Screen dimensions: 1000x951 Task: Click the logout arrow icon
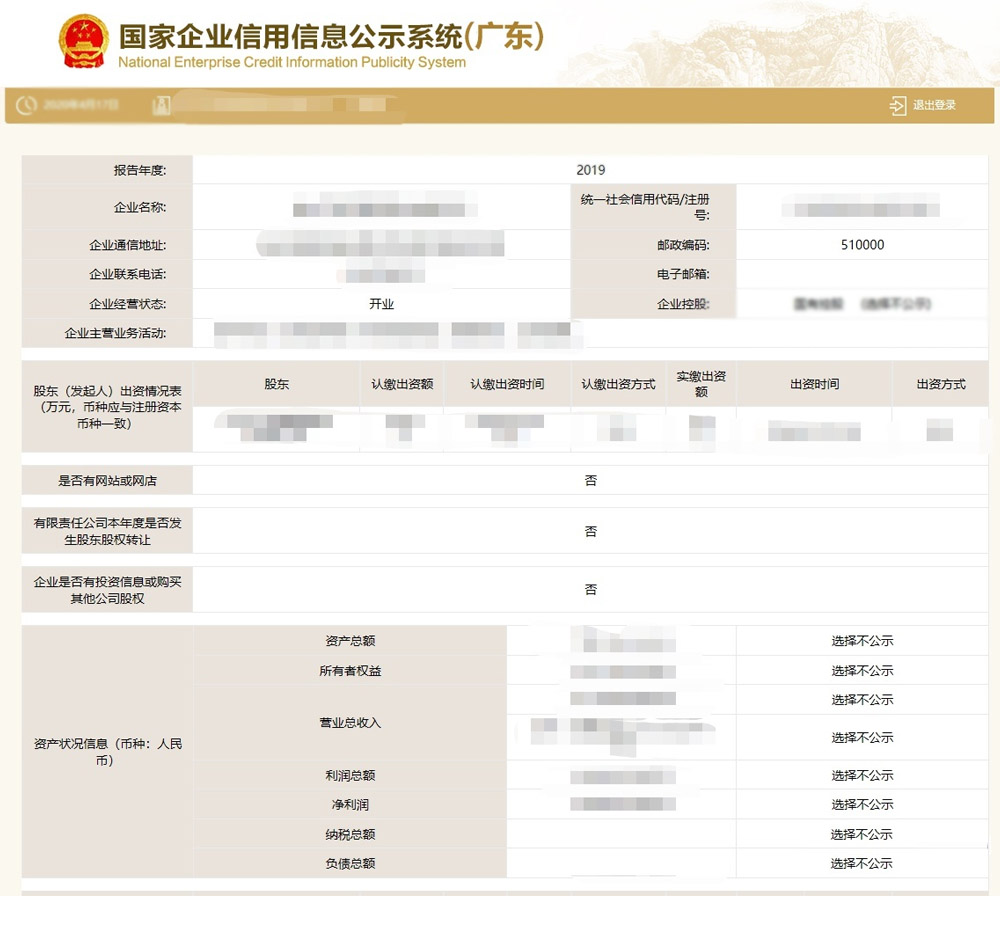pos(897,105)
